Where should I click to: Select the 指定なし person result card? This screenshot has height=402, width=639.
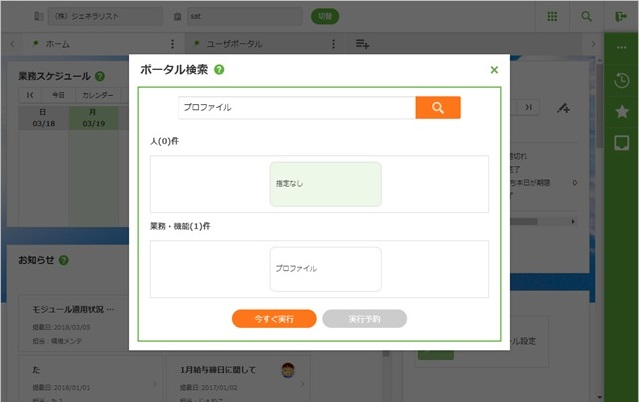(x=325, y=184)
